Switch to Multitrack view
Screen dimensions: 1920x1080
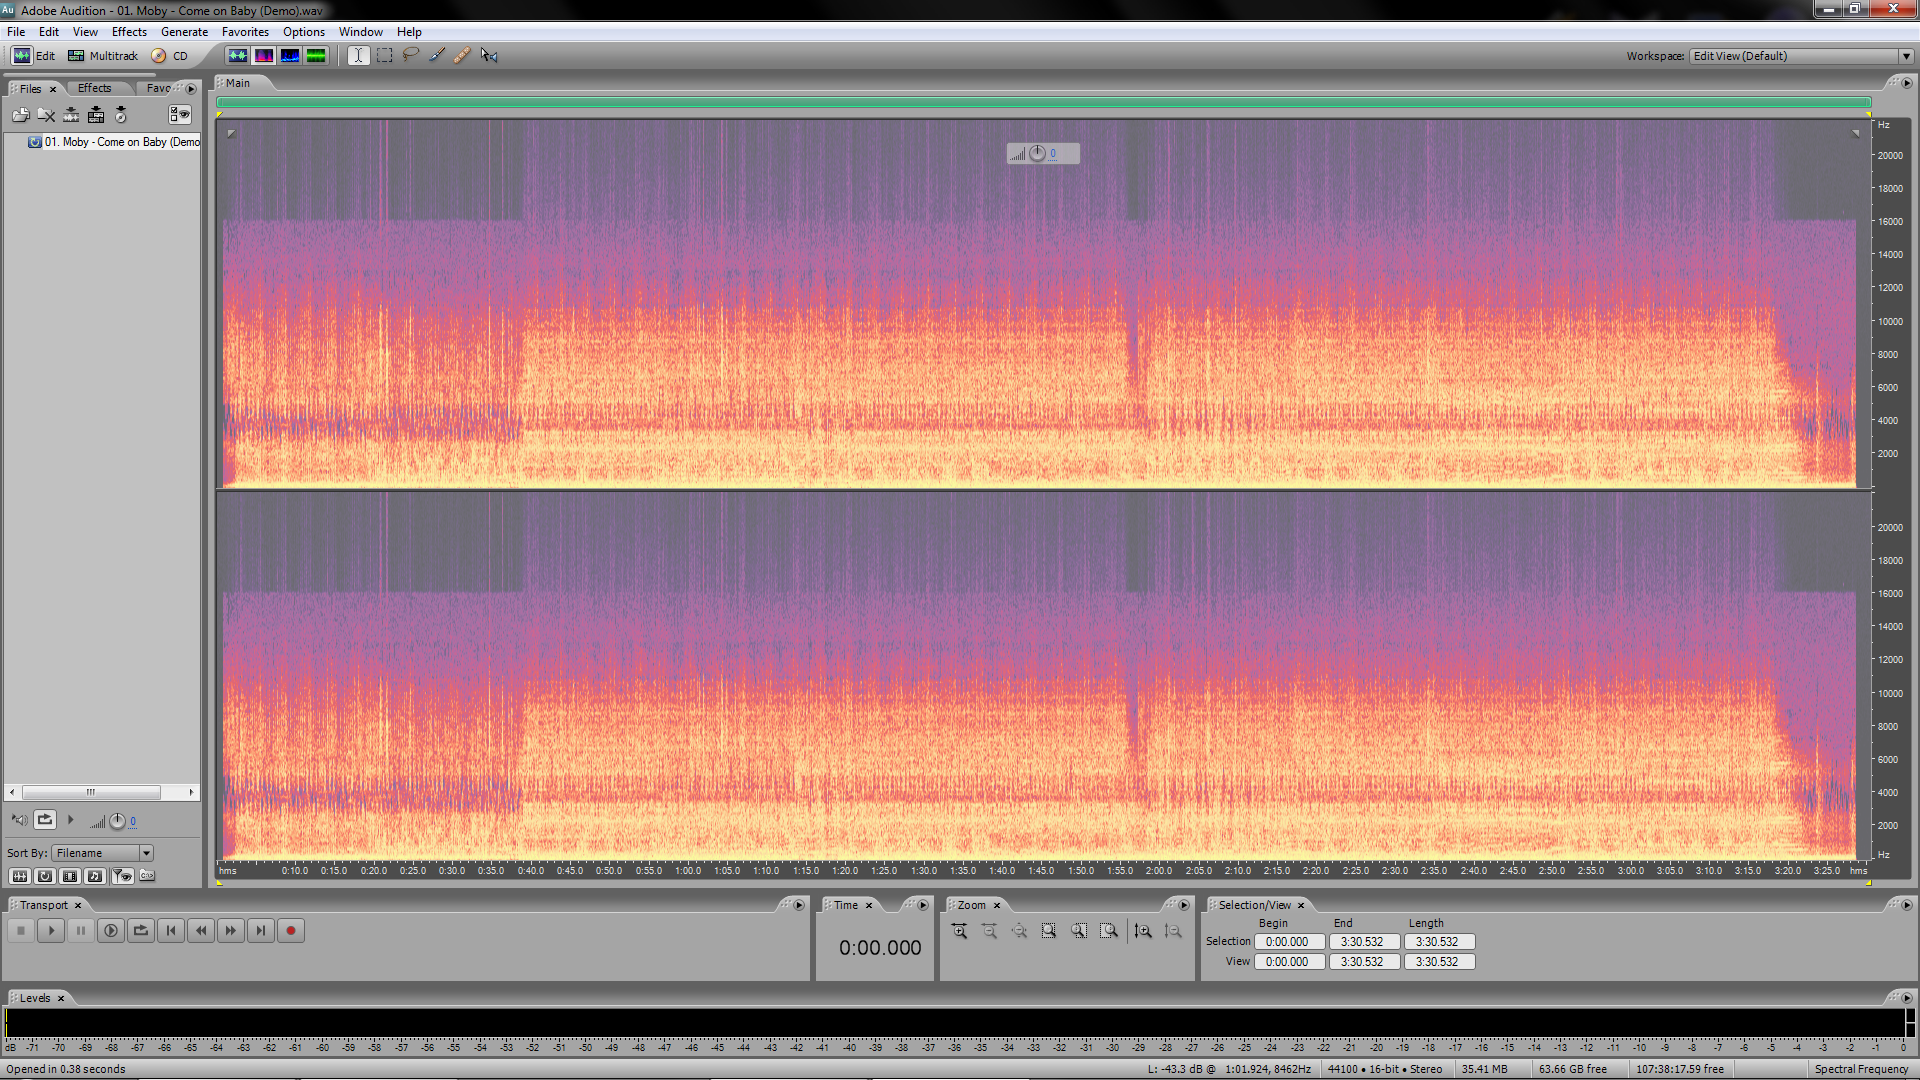point(103,56)
